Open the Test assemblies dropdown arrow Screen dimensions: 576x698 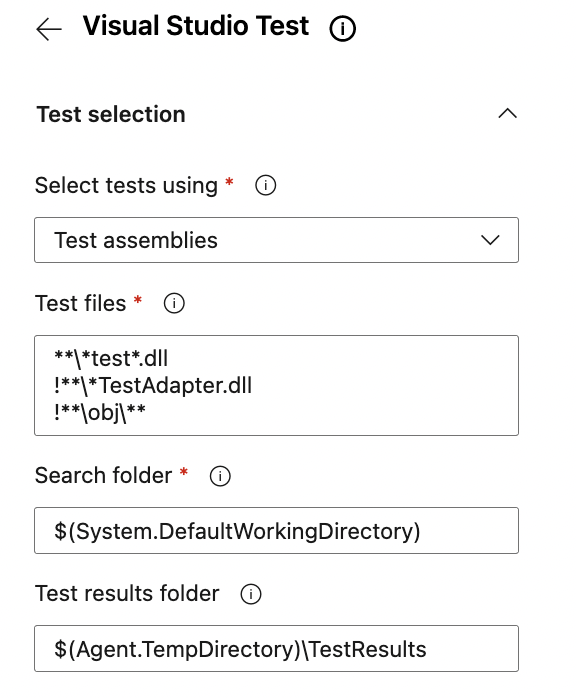coord(490,240)
